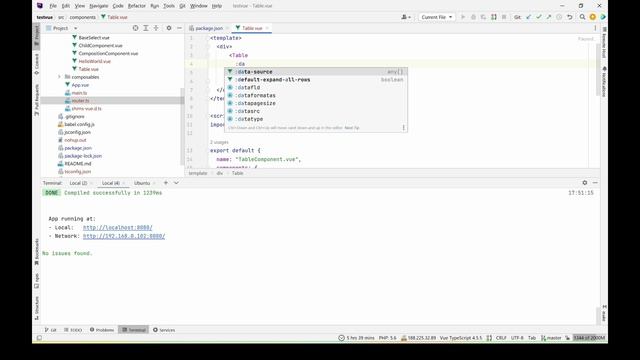This screenshot has height=360, width=640.
Task: Click the Git update project arrow icon
Action: point(529,17)
